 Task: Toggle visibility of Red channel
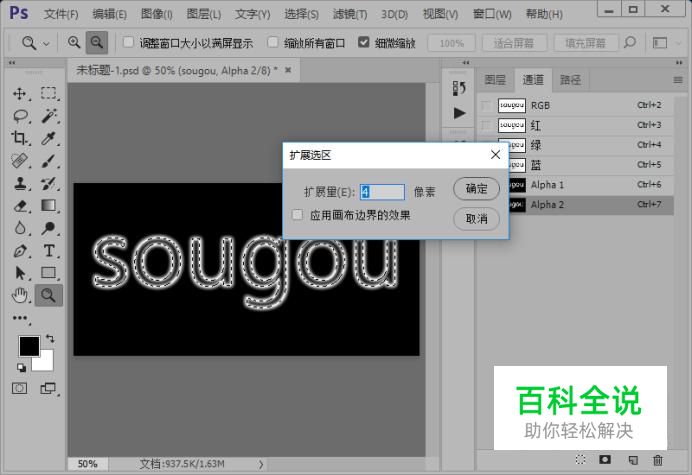coord(486,125)
